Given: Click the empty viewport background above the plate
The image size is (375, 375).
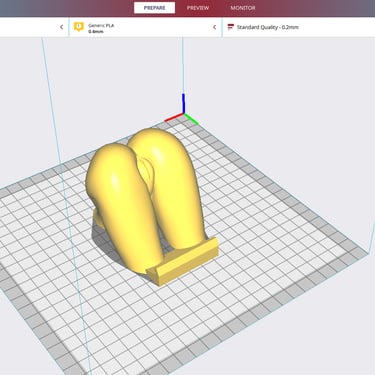Looking at the screenshot, I should (x=283, y=83).
